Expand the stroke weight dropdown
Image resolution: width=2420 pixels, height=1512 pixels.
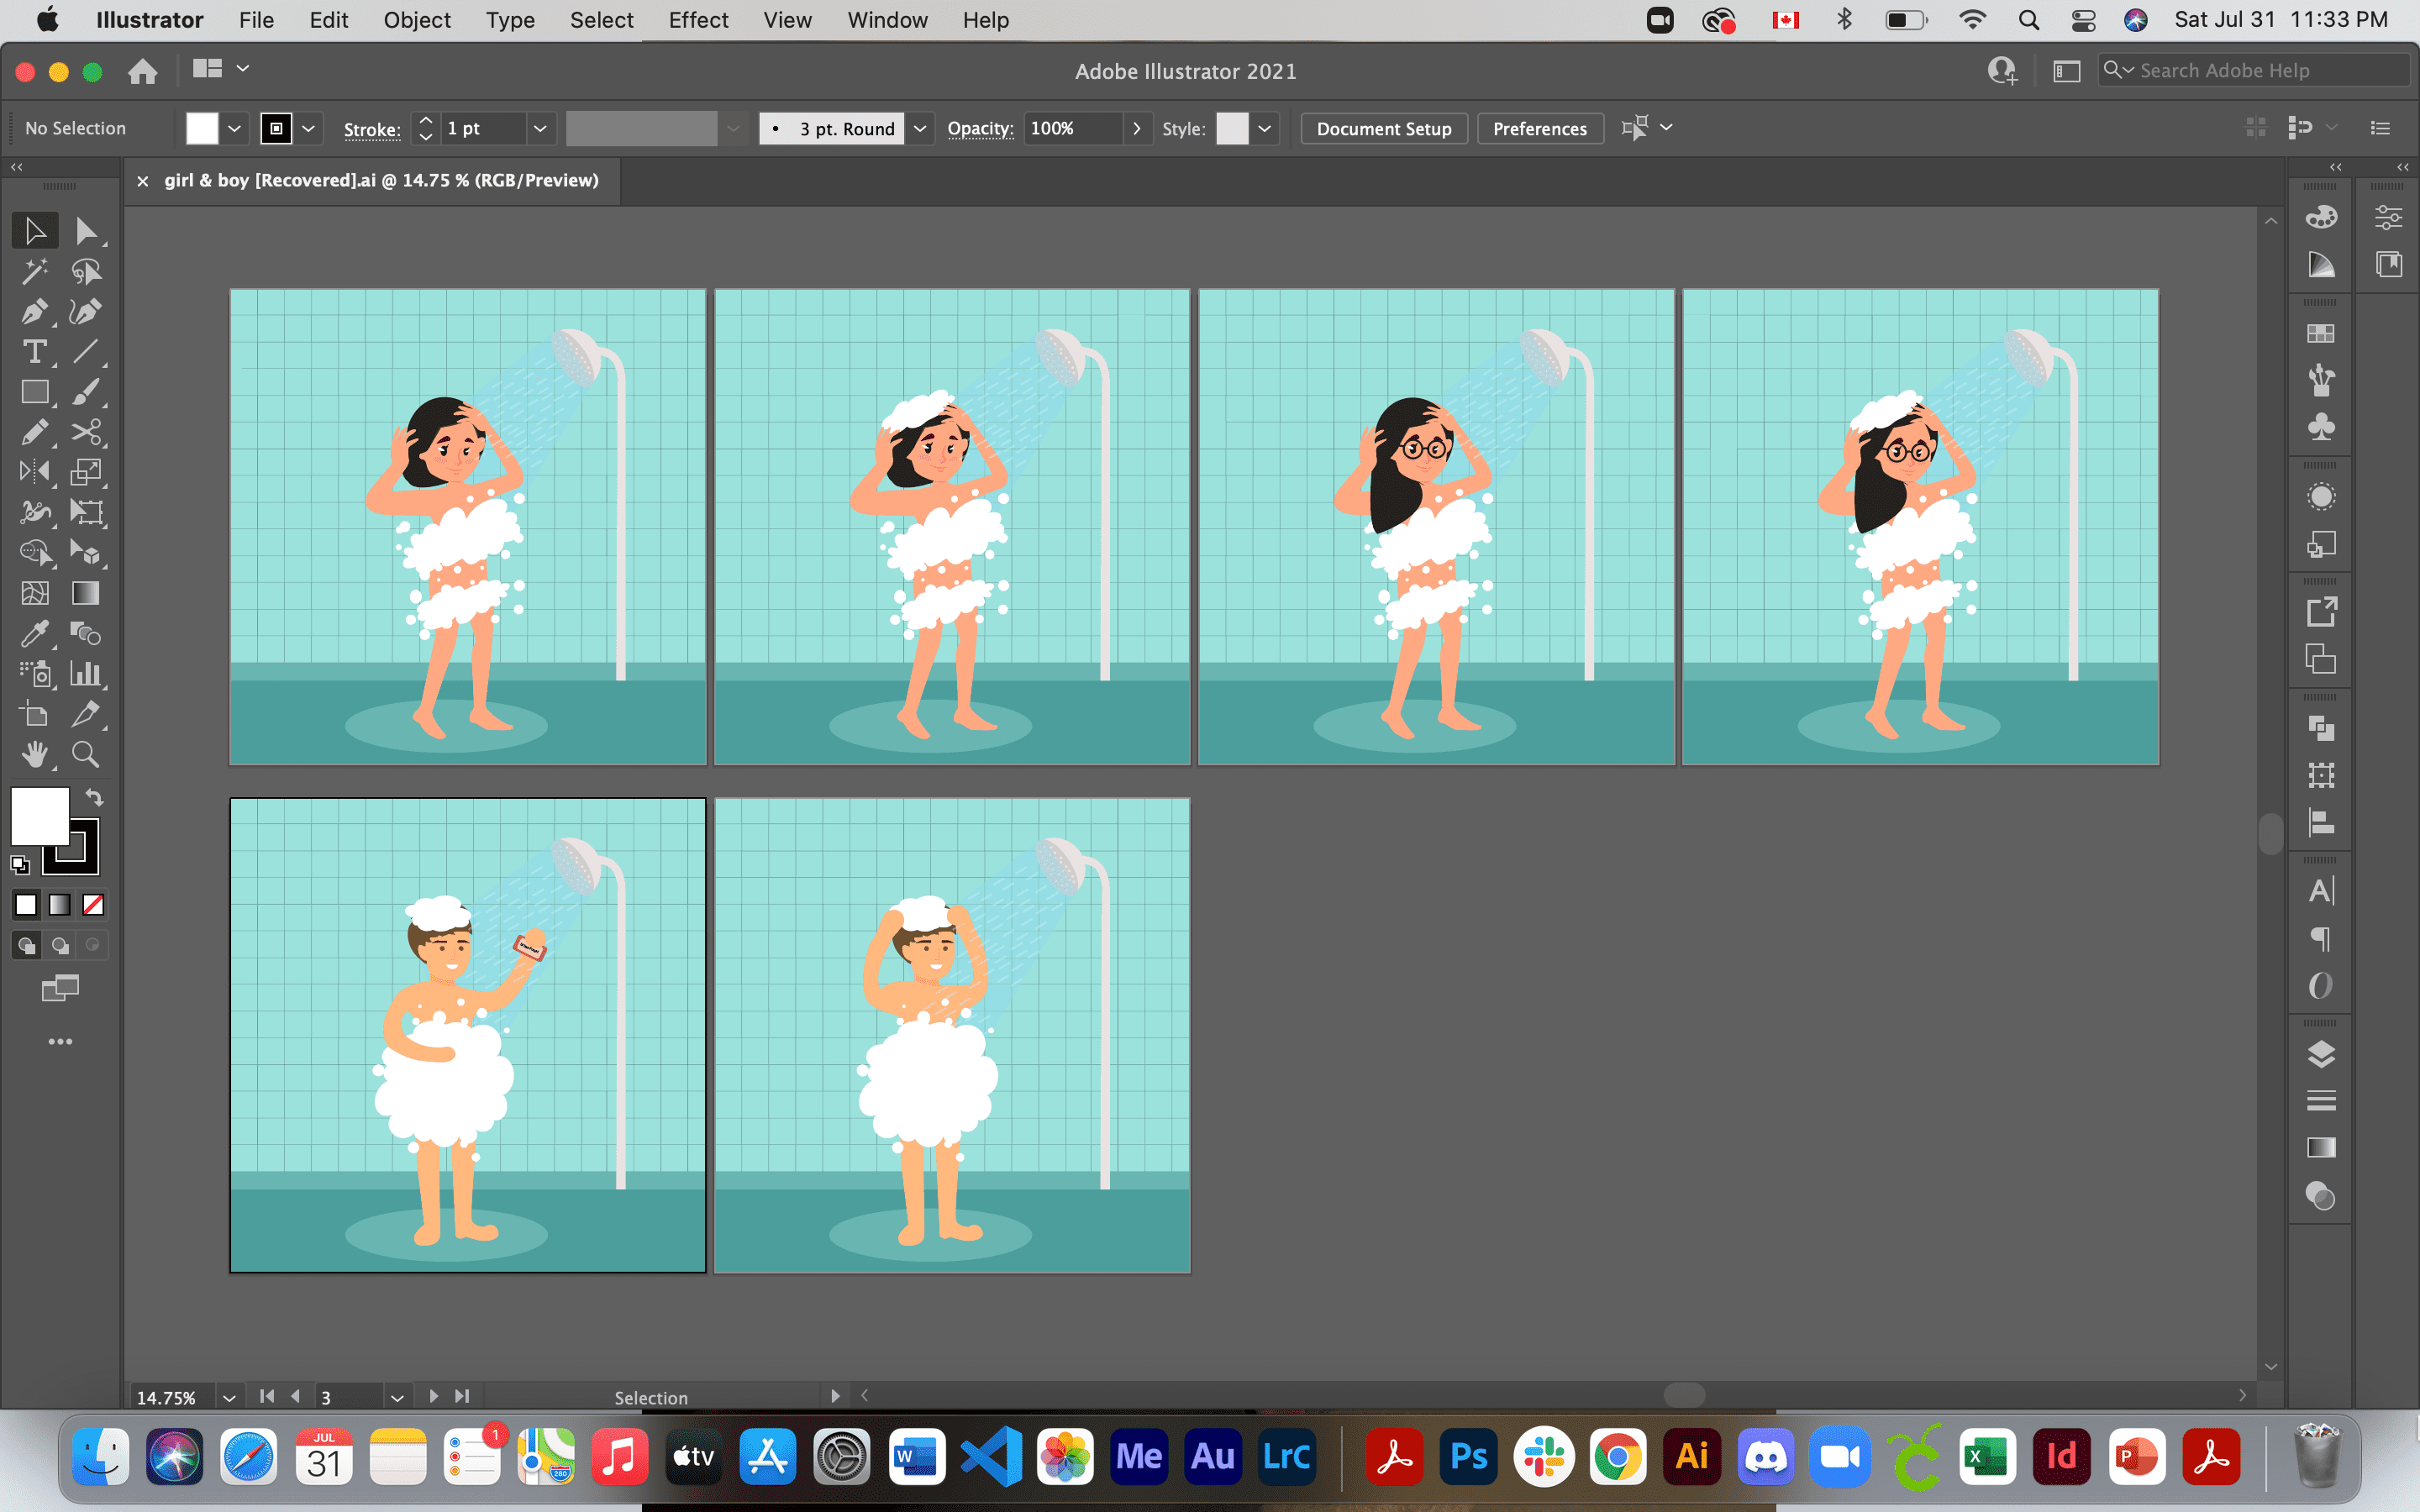point(540,129)
